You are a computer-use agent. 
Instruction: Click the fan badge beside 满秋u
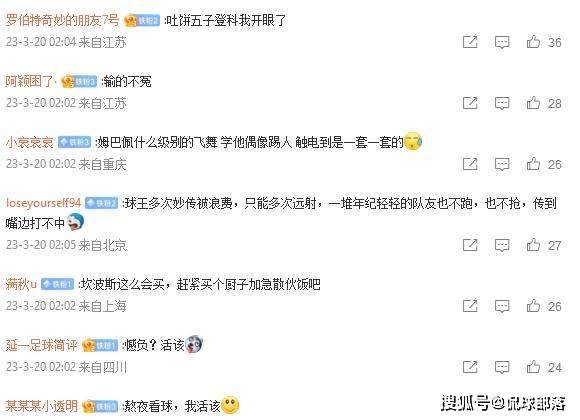point(58,284)
